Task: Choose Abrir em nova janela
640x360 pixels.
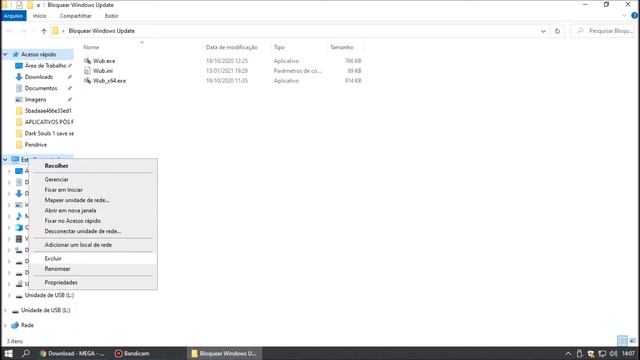Action: pyautogui.click(x=93, y=211)
